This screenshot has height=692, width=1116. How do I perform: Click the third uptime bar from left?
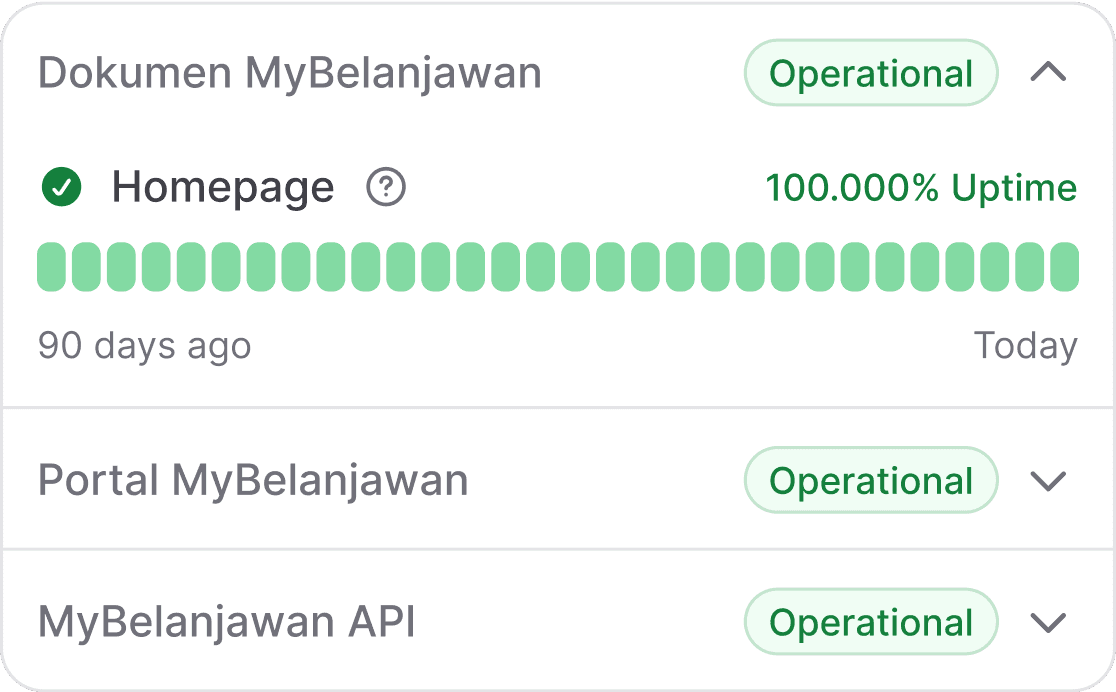click(x=121, y=267)
